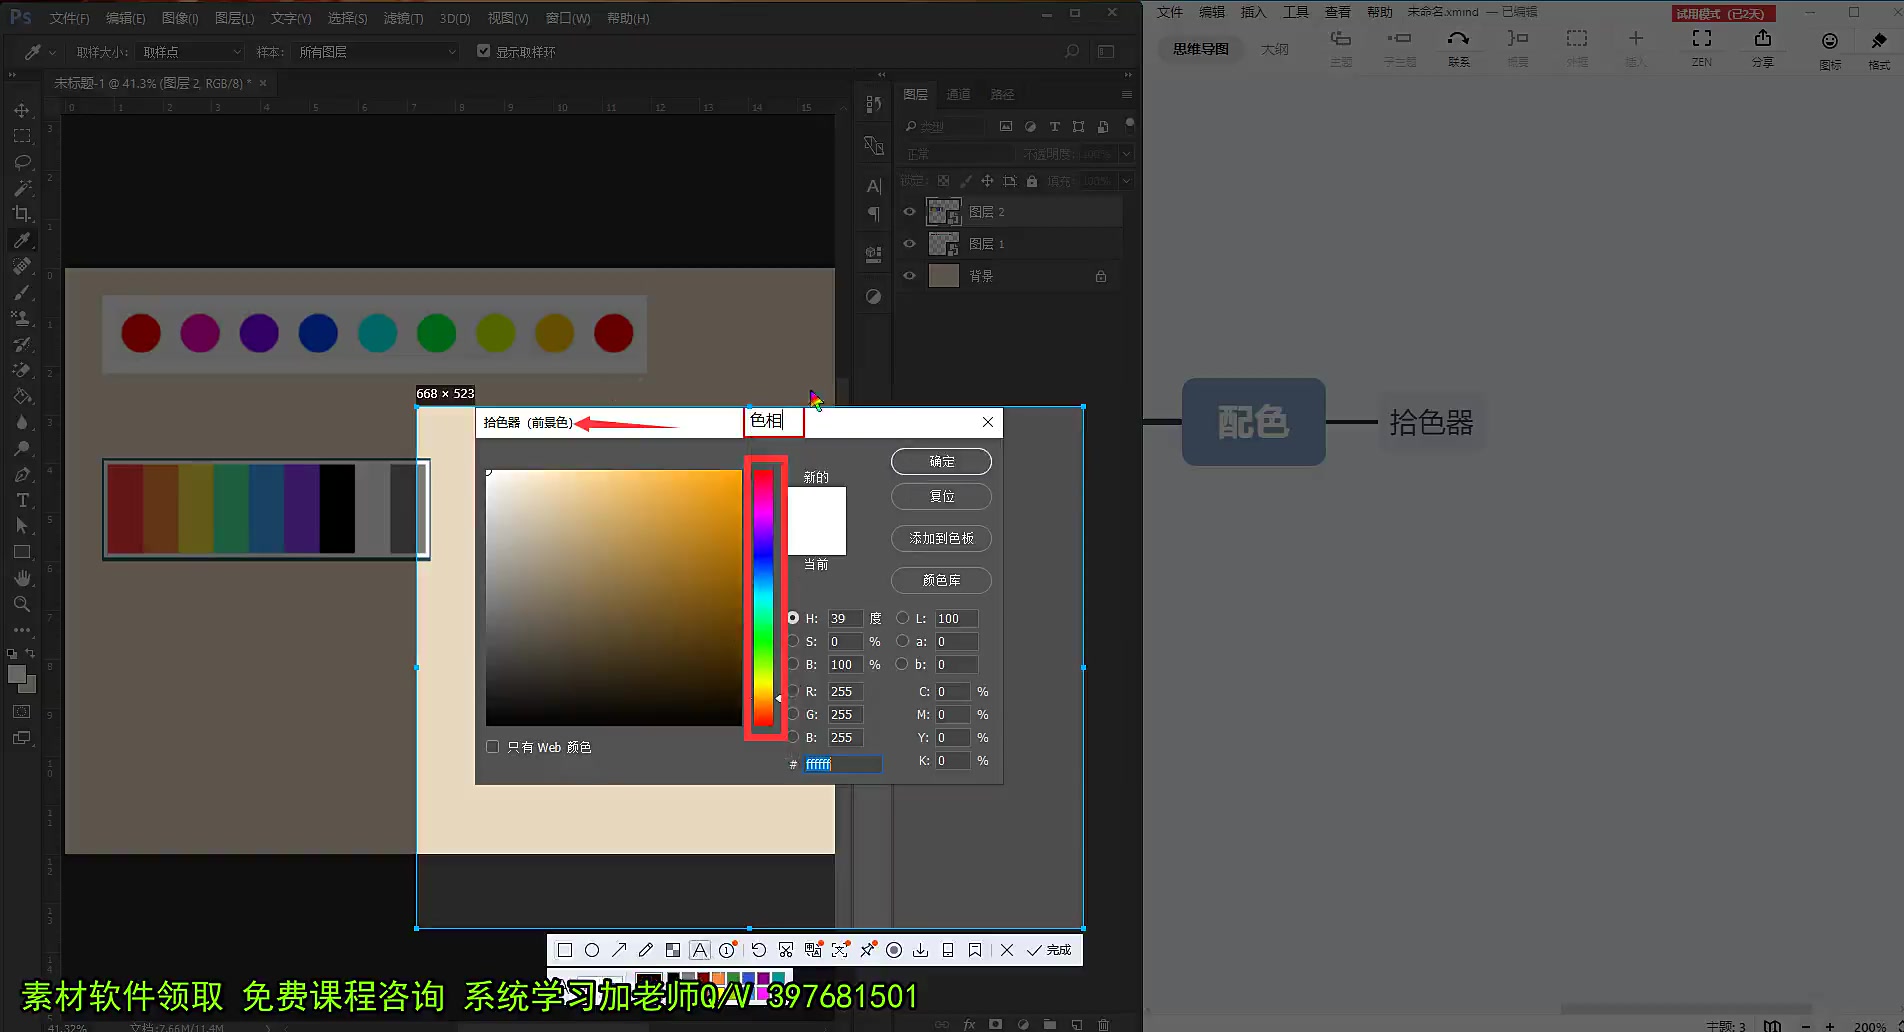Expand the eyedropper tool preset picker arrow
This screenshot has width=1904, height=1032.
52,52
